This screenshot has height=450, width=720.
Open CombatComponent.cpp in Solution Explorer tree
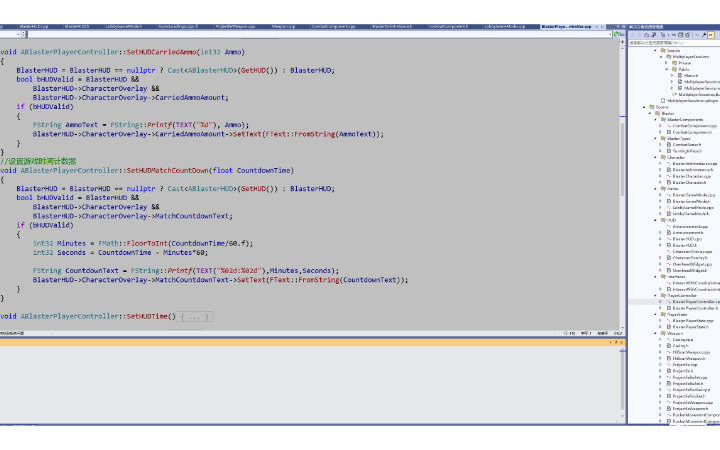[x=695, y=125]
